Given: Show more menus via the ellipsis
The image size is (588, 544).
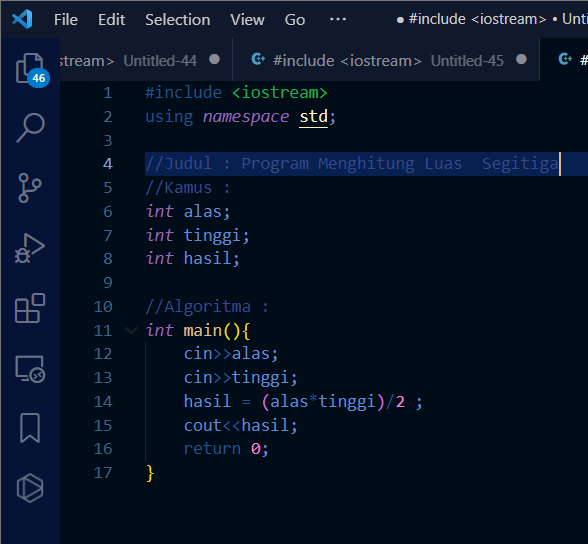Looking at the screenshot, I should (x=338, y=19).
